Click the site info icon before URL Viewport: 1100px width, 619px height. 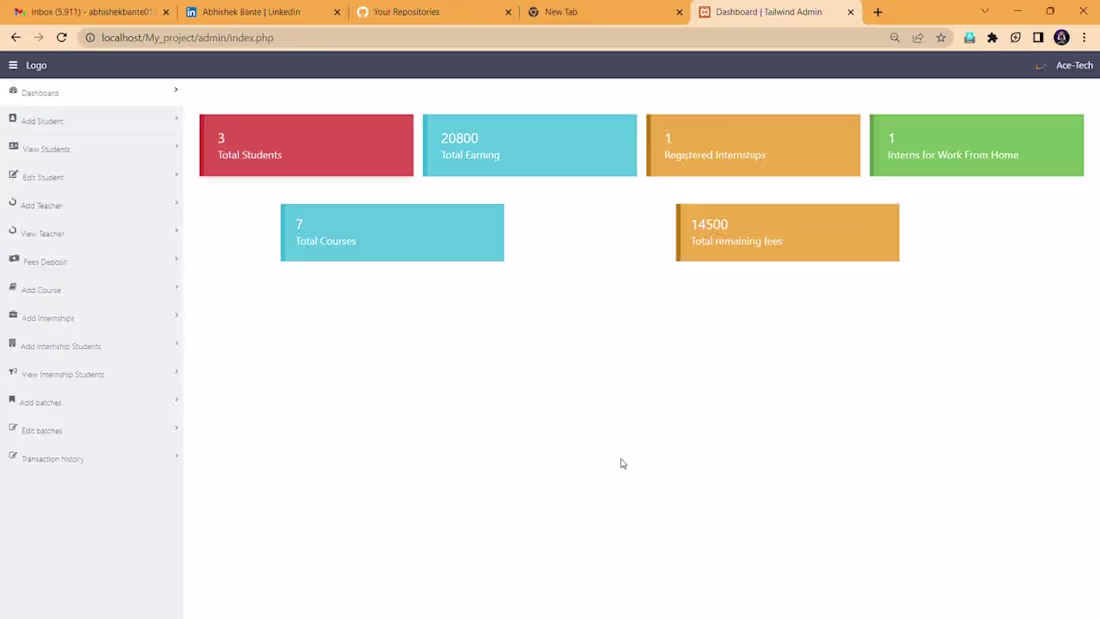[x=90, y=38]
